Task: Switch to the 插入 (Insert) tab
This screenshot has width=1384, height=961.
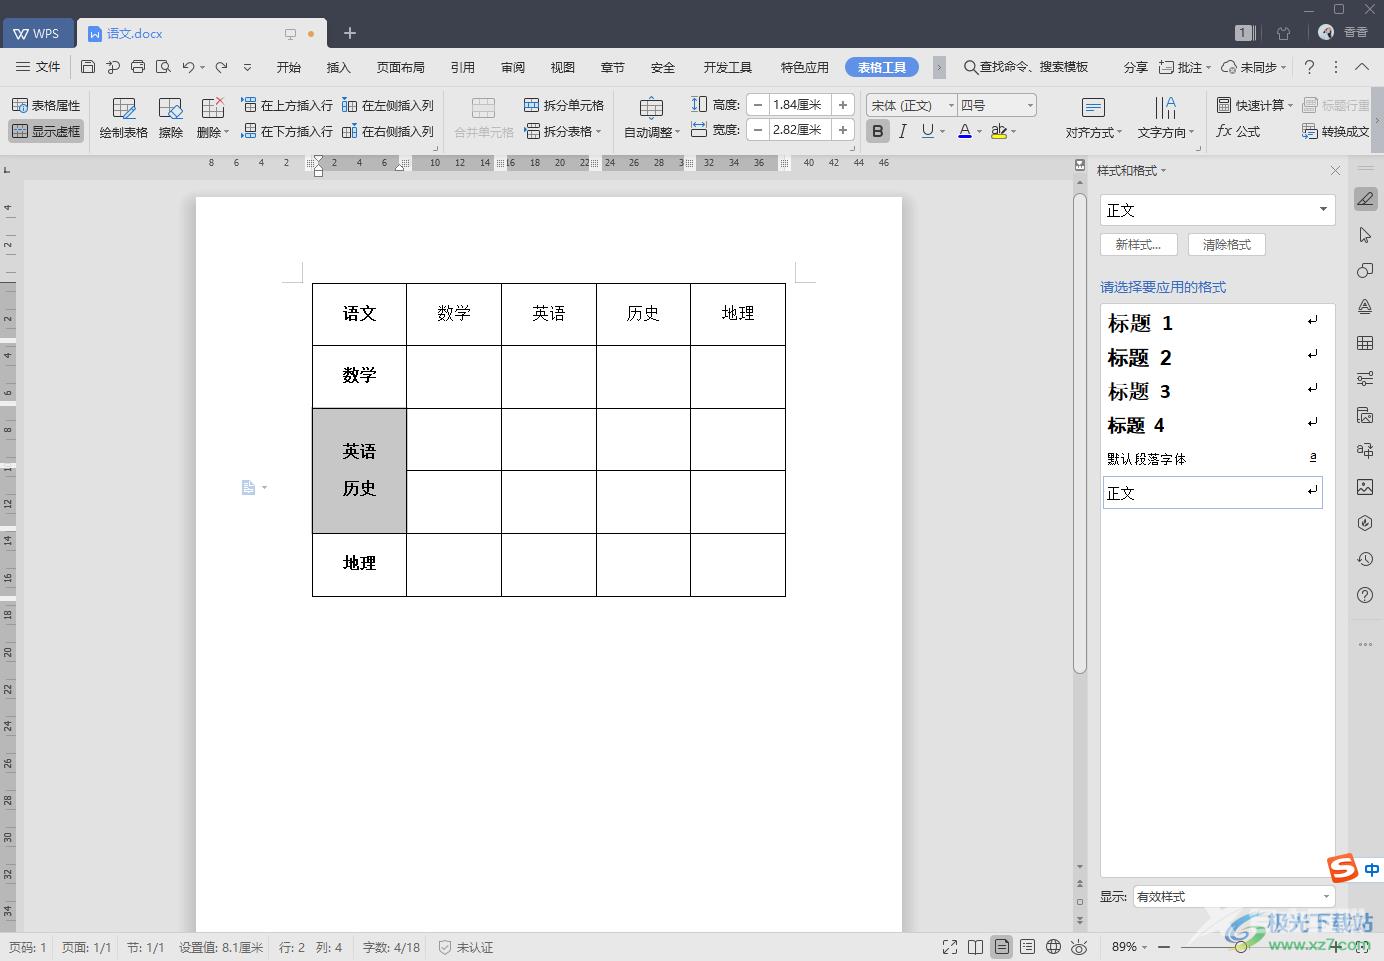Action: tap(339, 67)
